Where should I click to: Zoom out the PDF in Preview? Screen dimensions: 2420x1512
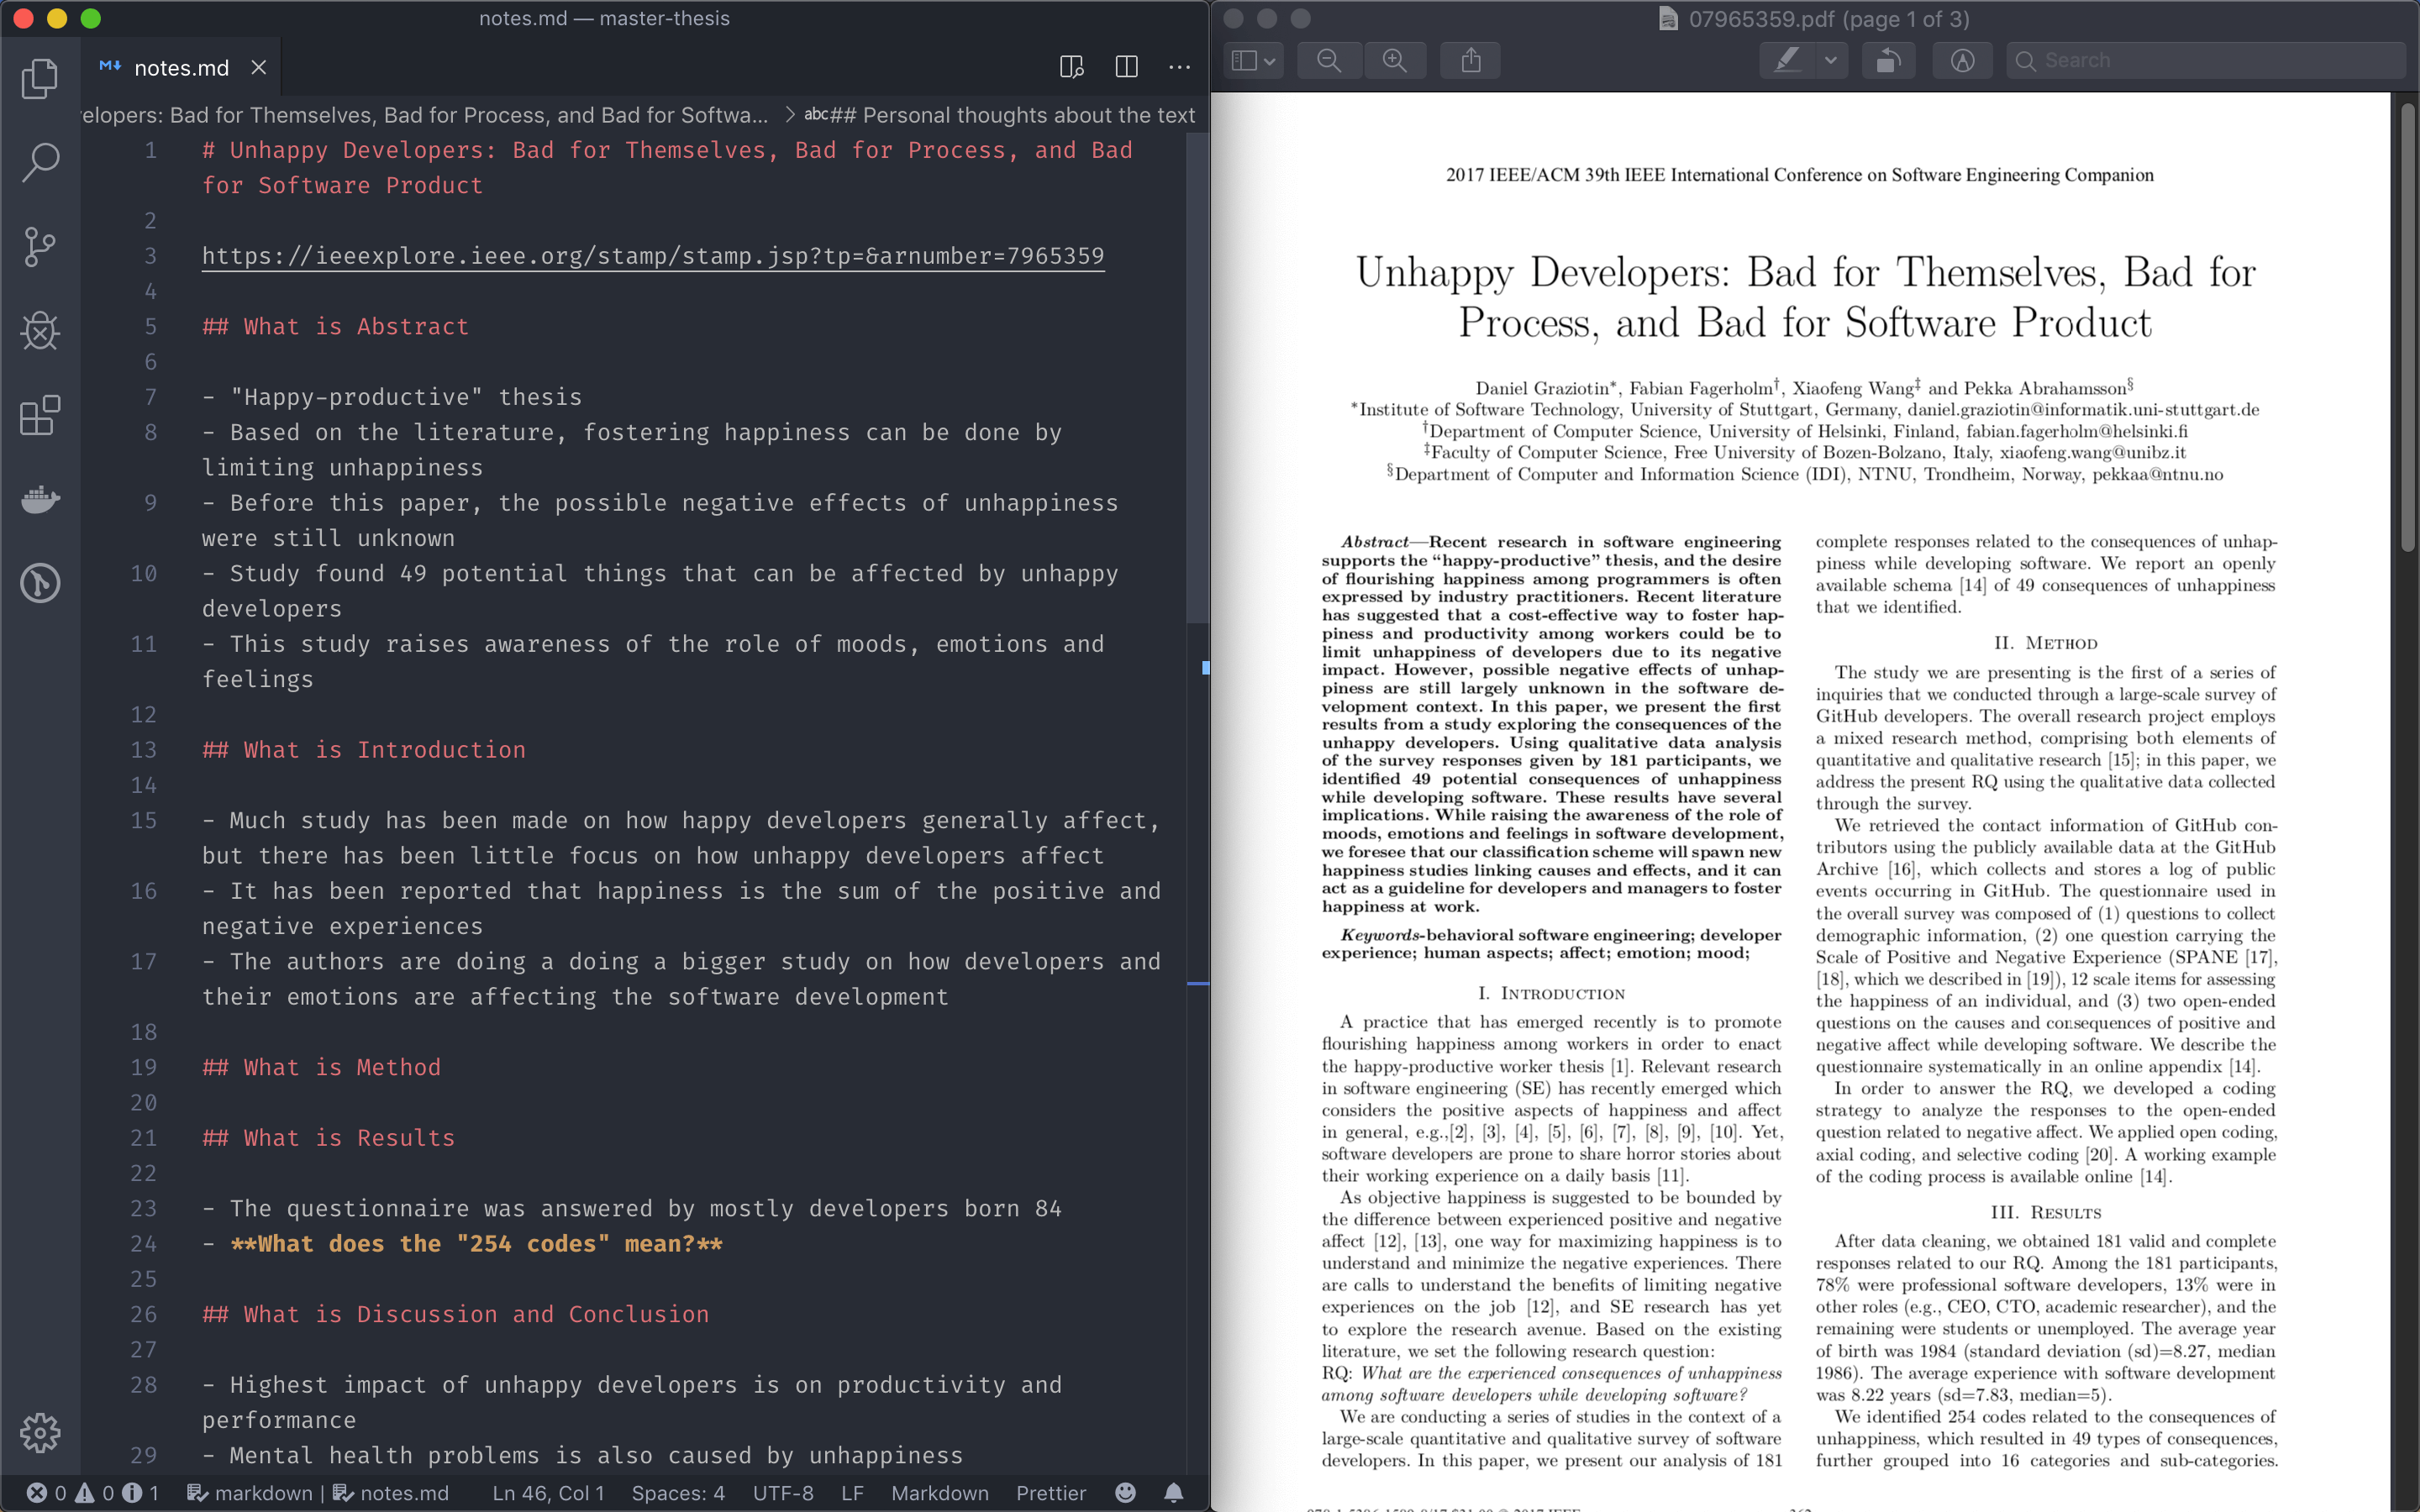(x=1328, y=60)
